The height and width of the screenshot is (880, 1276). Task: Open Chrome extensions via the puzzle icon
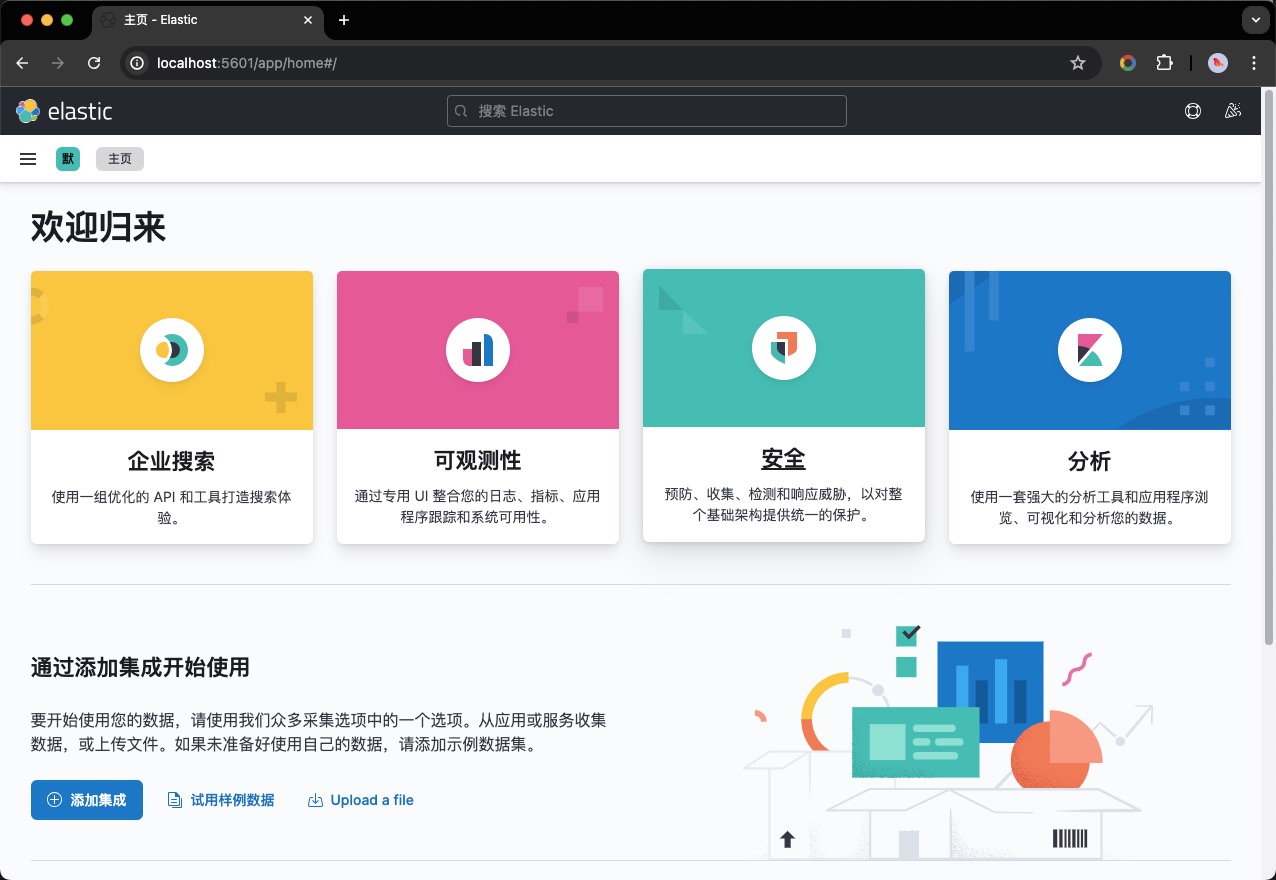(x=1164, y=62)
